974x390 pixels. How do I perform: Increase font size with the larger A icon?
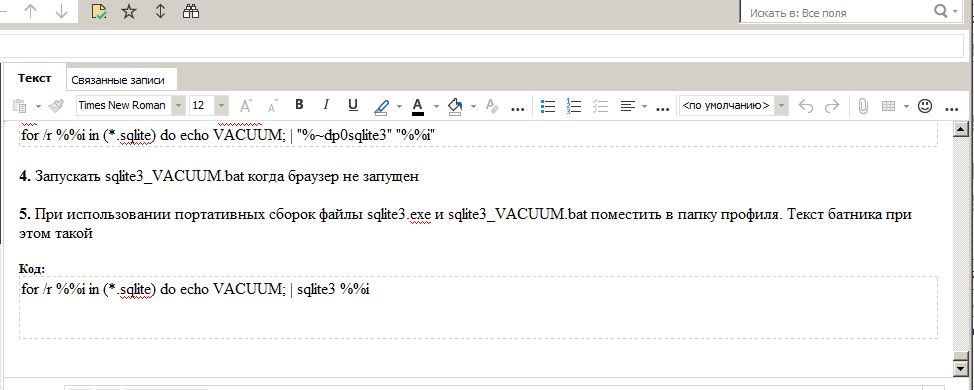tap(246, 106)
